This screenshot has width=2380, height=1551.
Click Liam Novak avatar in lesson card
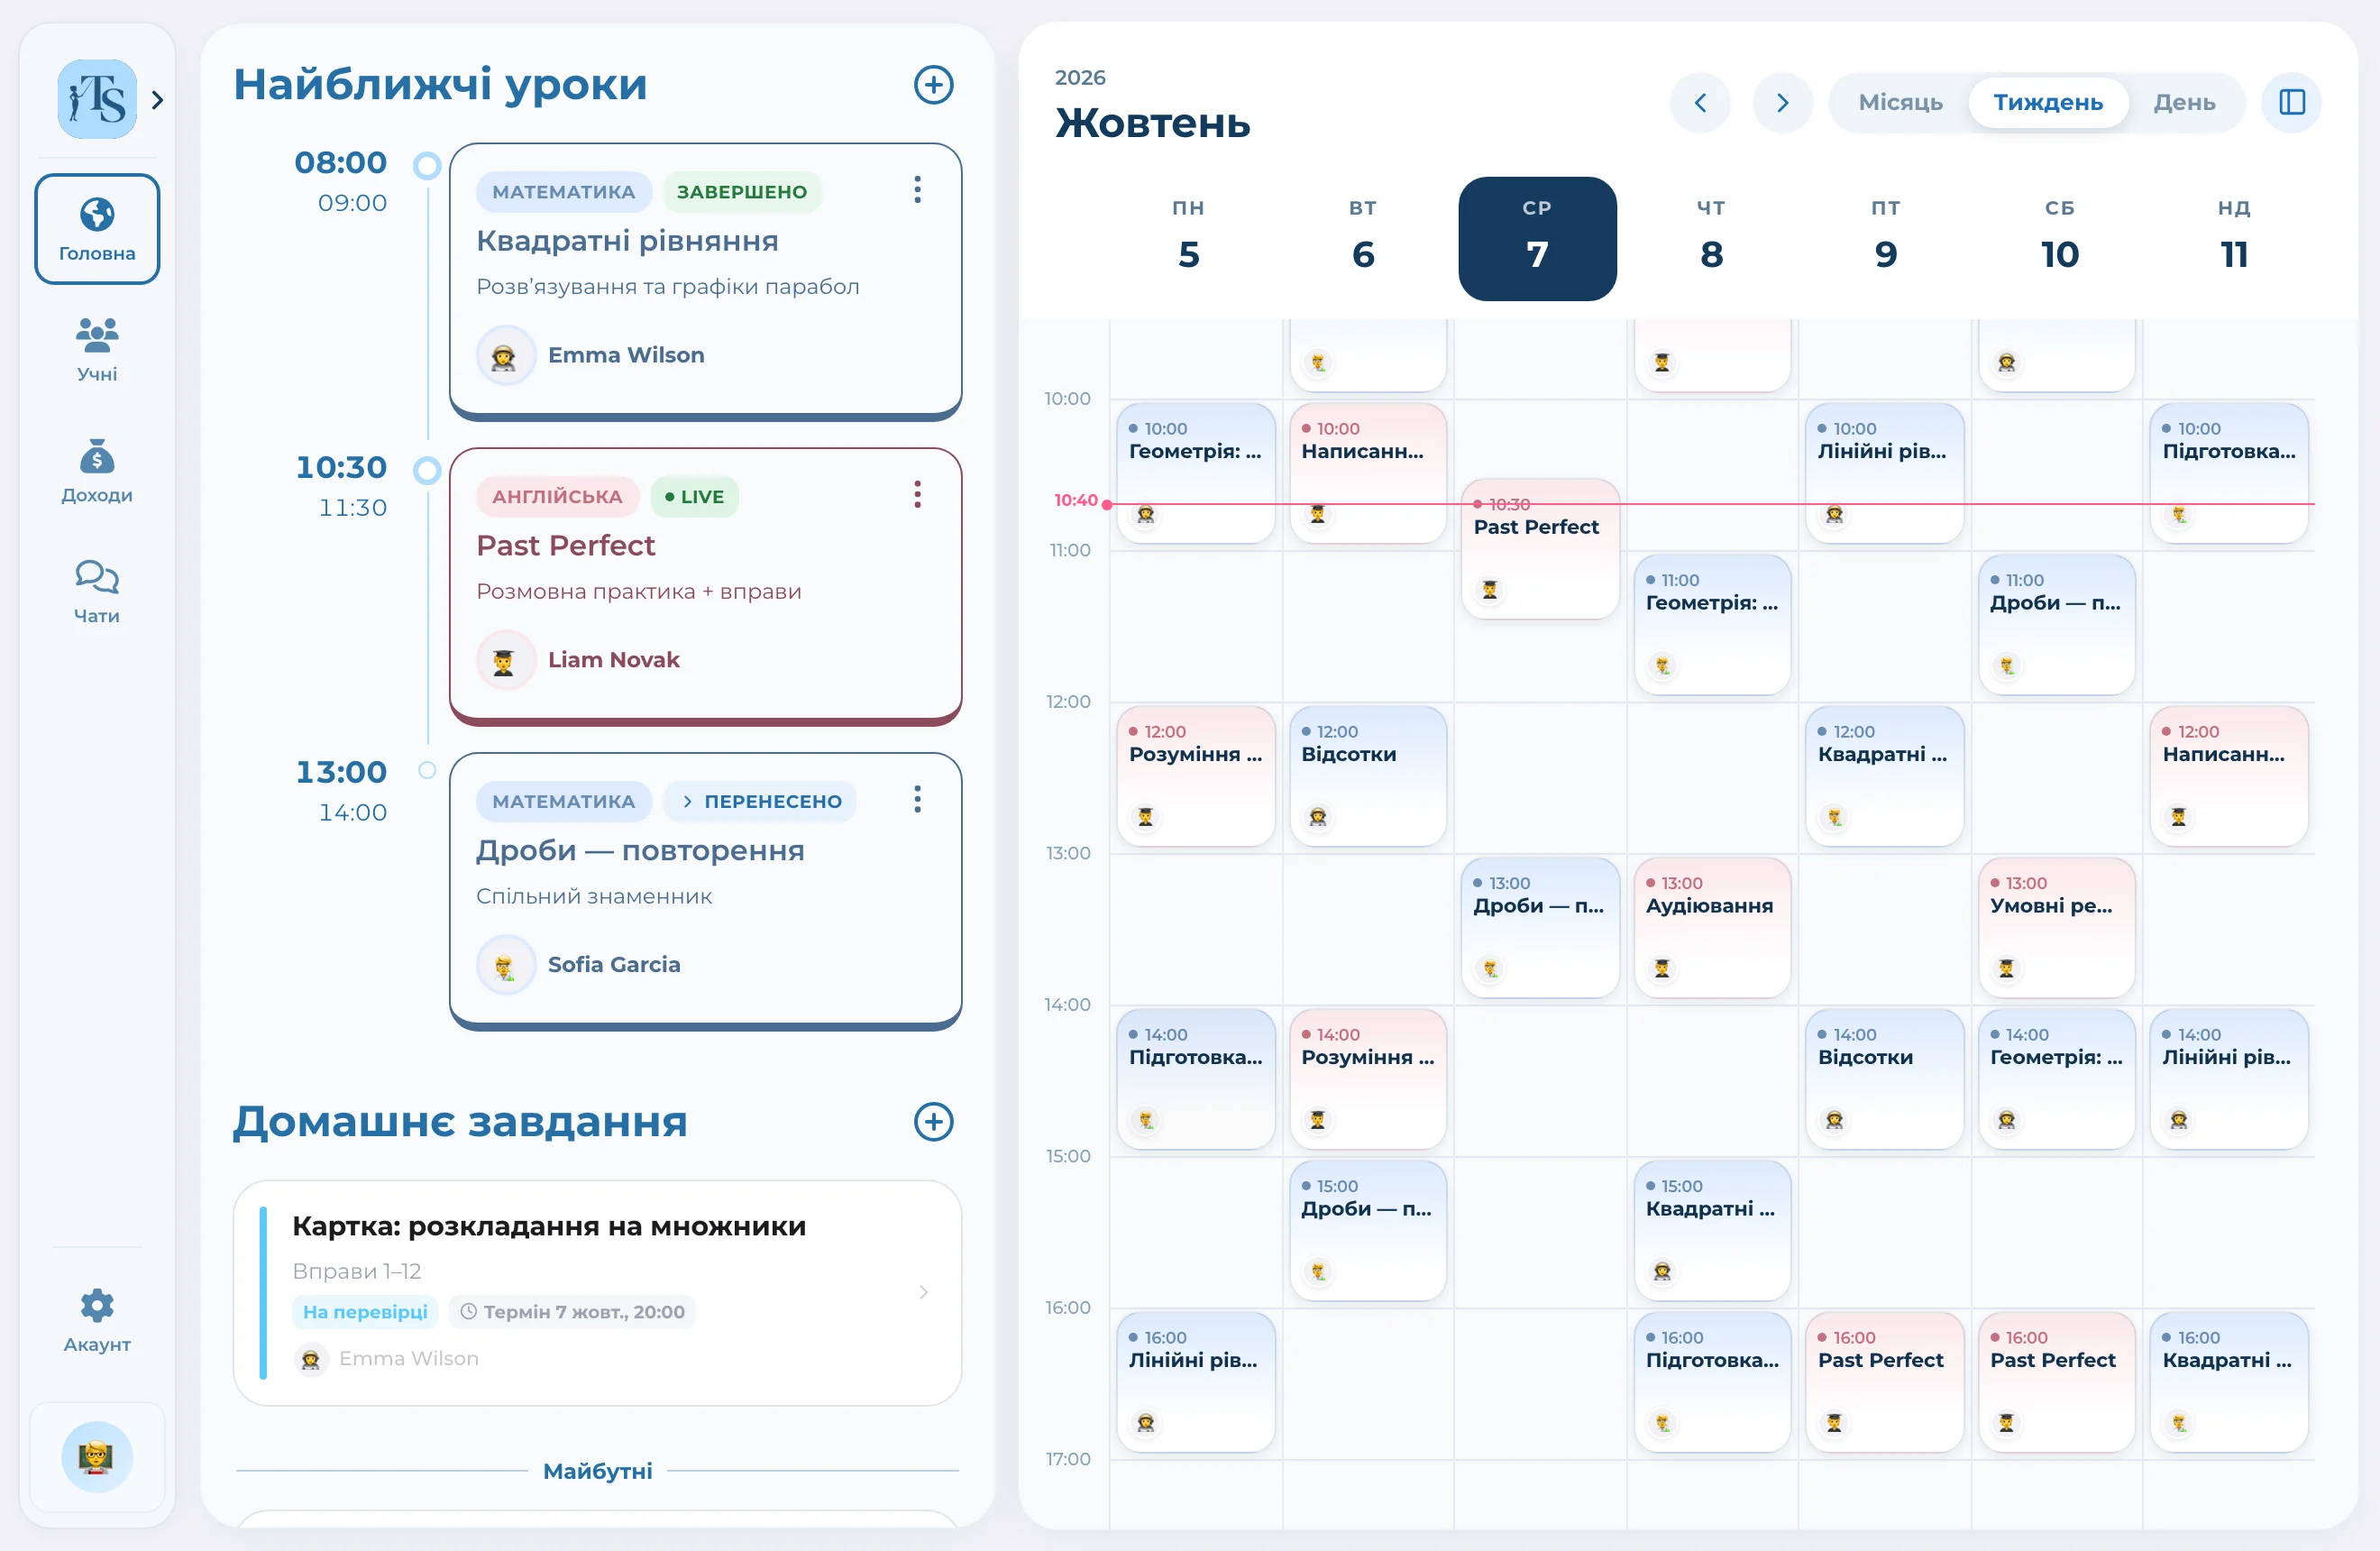pos(505,660)
